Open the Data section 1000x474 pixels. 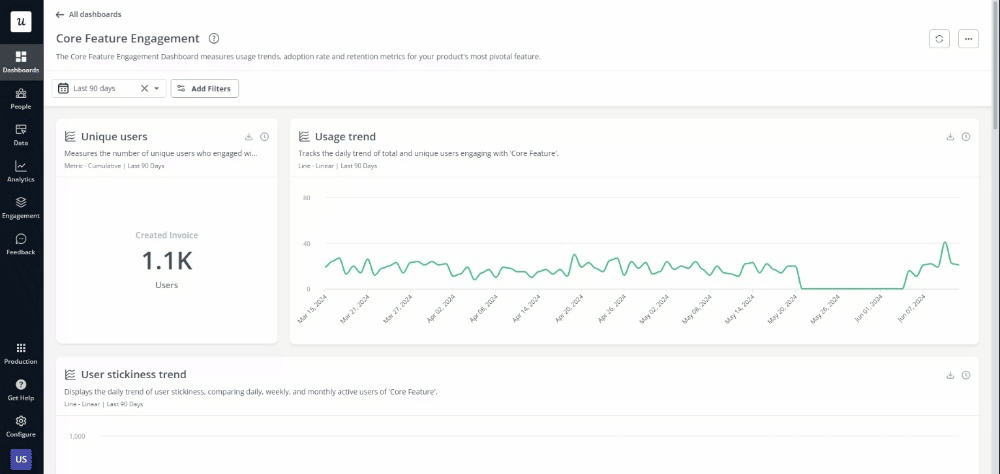point(21,134)
